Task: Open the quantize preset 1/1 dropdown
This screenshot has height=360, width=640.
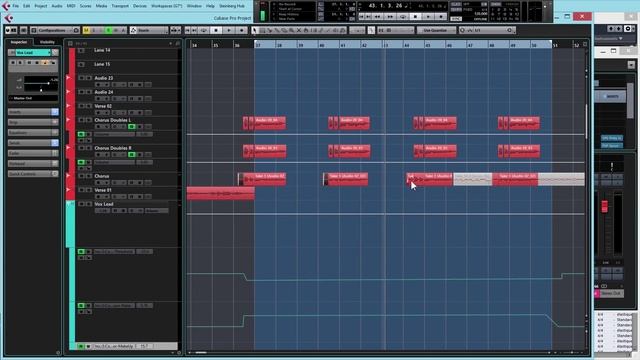Action: click(487, 30)
